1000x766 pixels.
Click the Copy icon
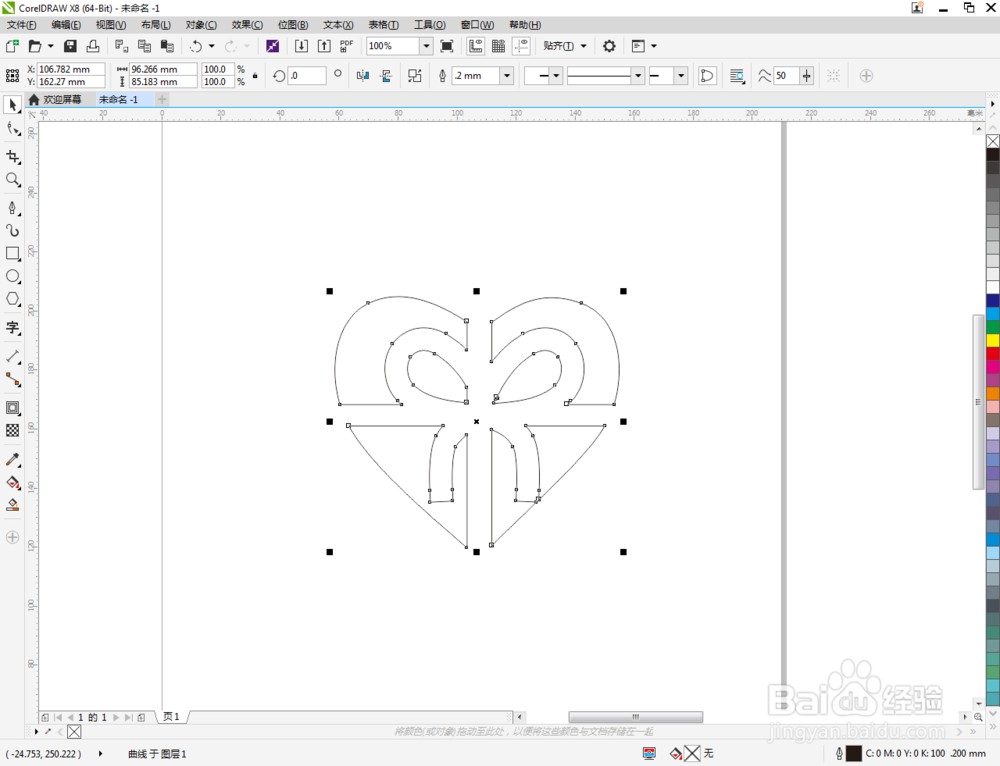(x=144, y=46)
